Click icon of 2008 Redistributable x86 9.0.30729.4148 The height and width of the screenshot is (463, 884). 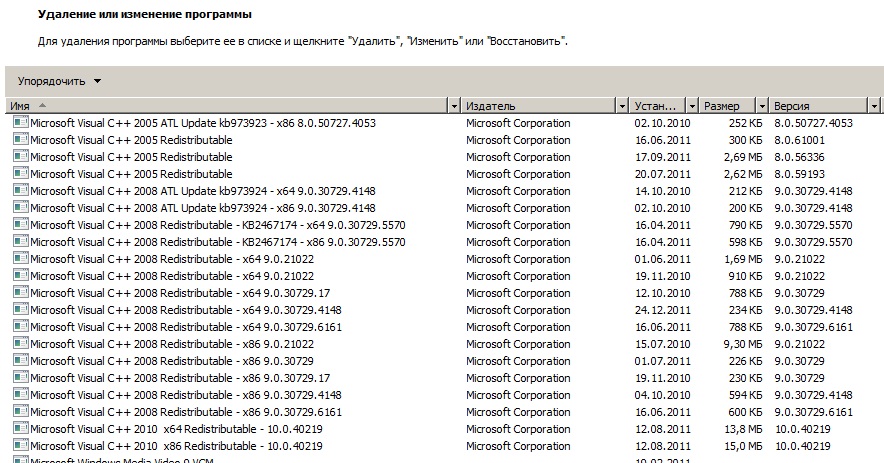20,394
